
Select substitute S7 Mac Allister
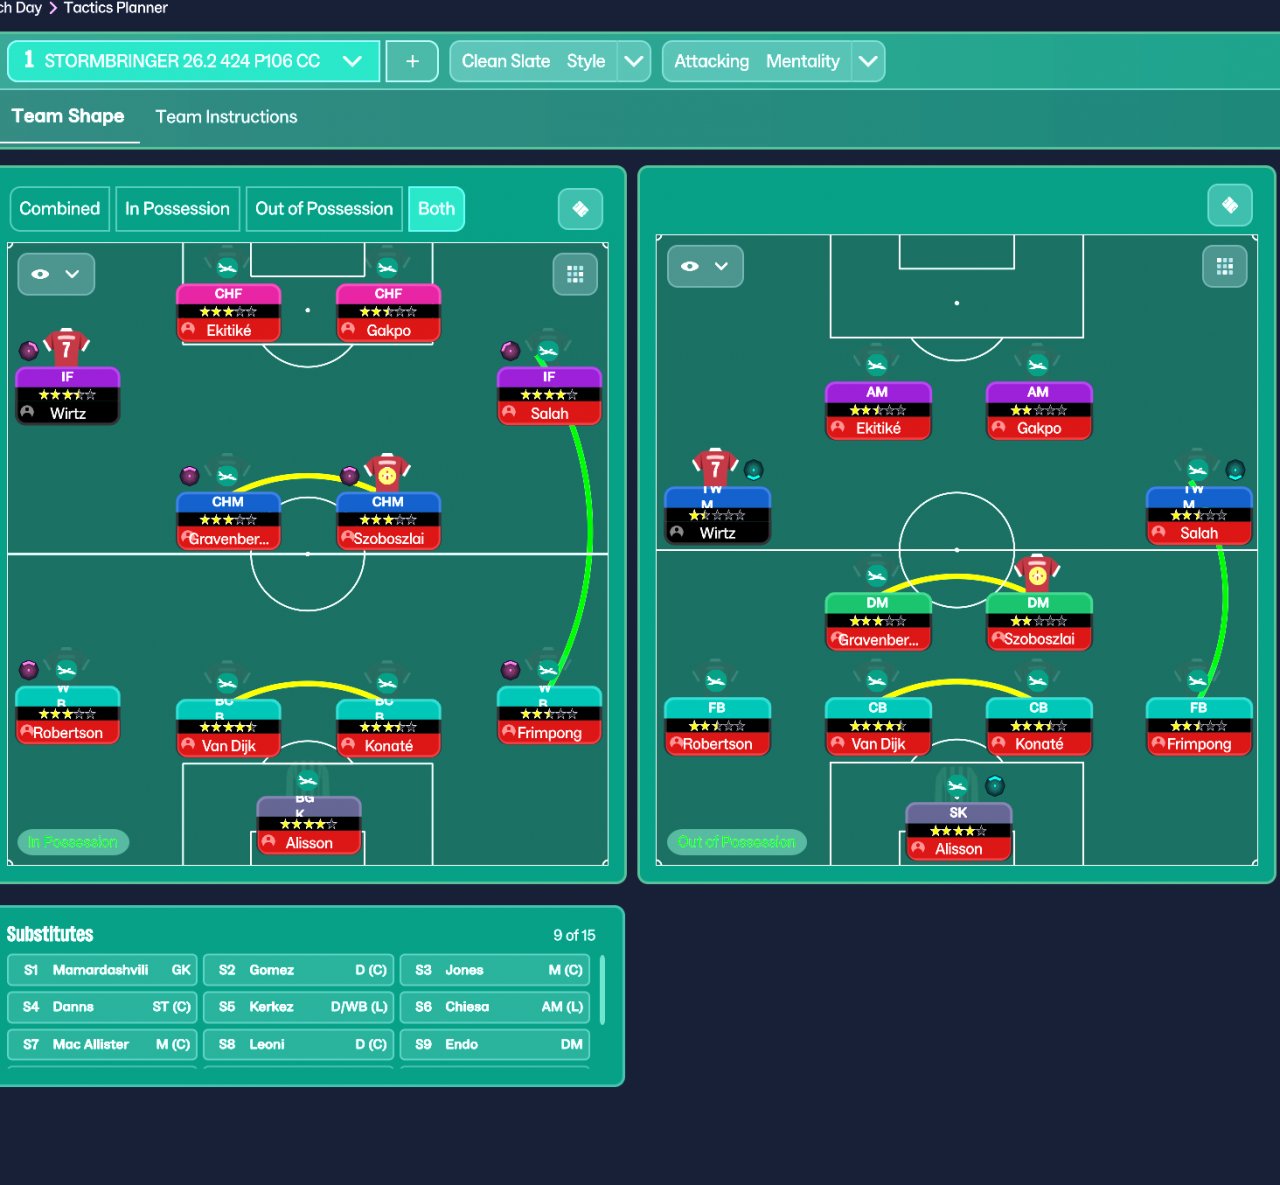[102, 1044]
